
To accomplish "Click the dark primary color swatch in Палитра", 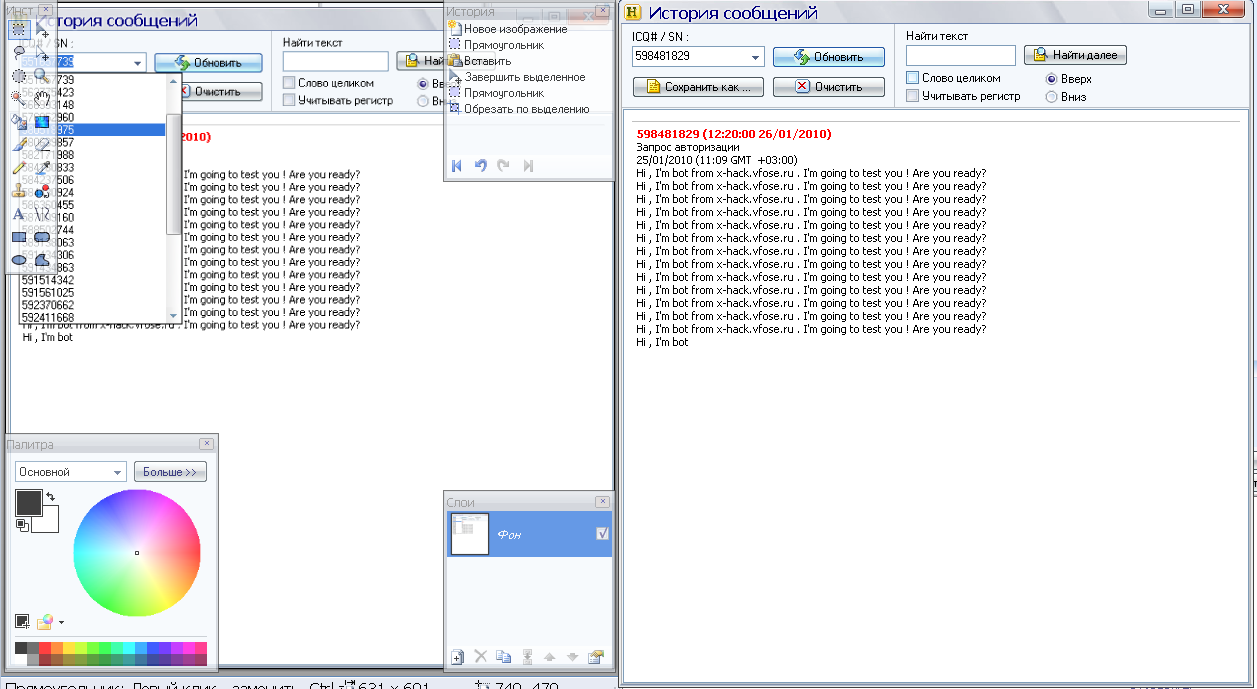I will pos(28,503).
